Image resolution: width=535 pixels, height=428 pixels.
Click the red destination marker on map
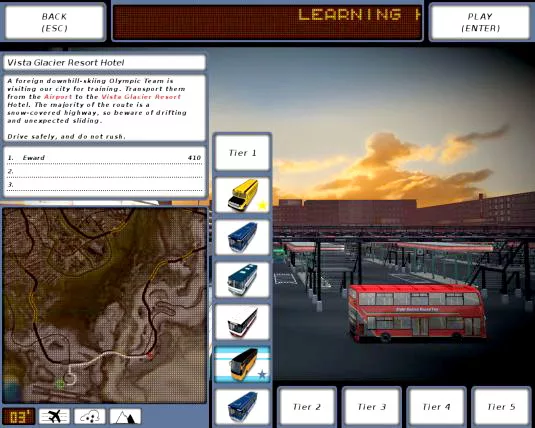(x=150, y=356)
